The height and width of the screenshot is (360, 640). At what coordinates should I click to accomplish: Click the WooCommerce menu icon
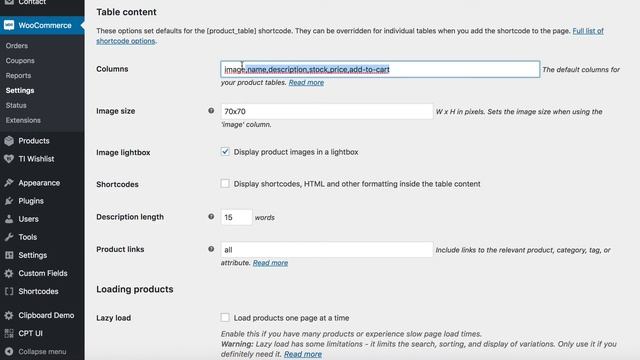(x=9, y=25)
